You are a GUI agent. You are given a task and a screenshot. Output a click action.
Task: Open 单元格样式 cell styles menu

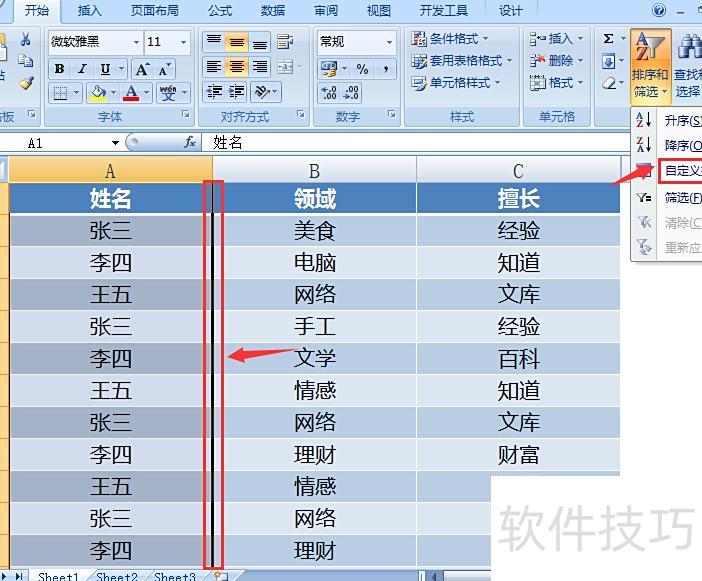[456, 83]
